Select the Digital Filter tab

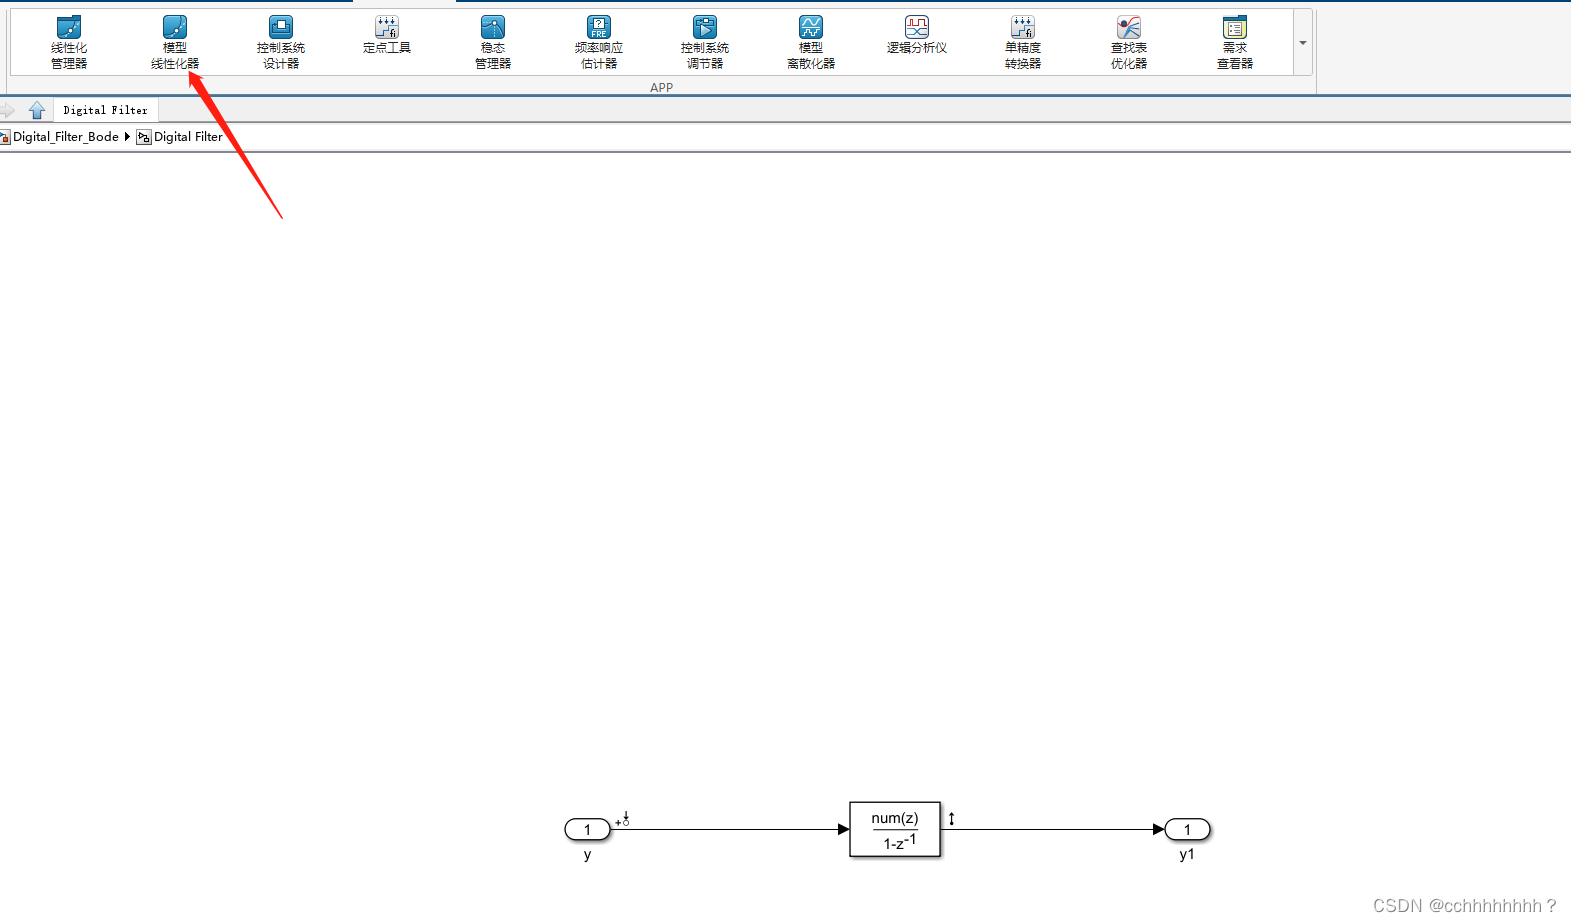(105, 110)
